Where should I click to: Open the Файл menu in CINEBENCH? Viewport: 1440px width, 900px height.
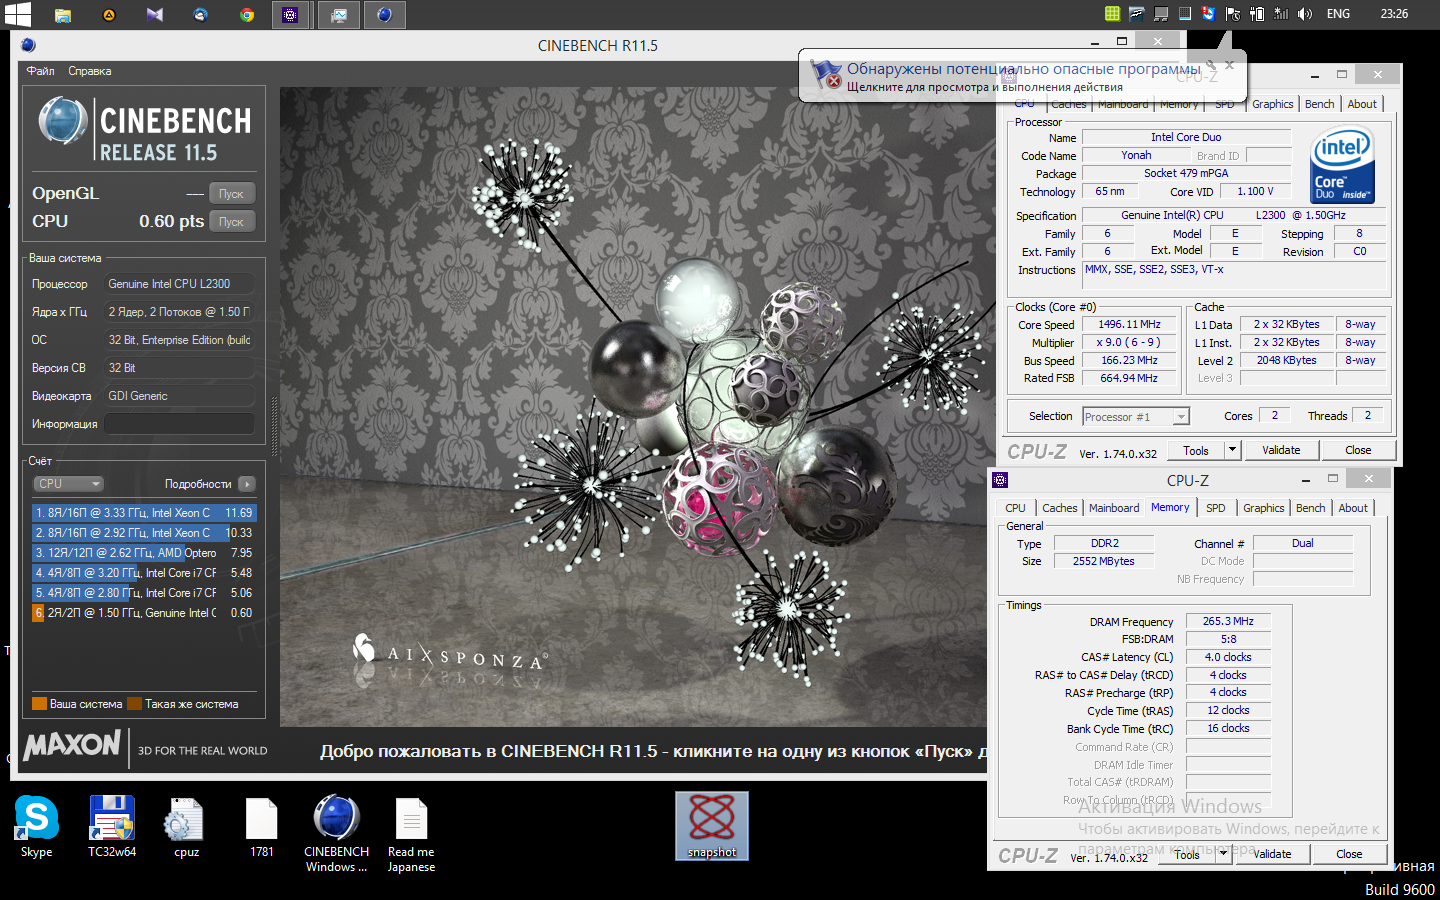pos(40,71)
